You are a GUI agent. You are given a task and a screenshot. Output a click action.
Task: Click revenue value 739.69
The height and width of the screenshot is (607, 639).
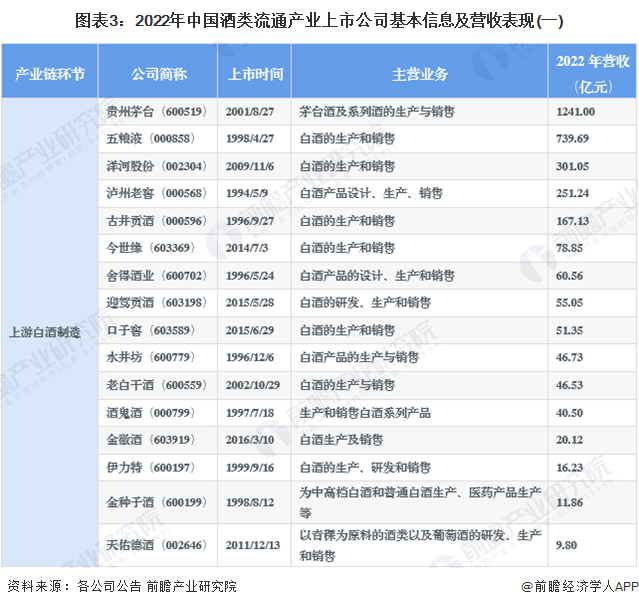[x=572, y=139]
